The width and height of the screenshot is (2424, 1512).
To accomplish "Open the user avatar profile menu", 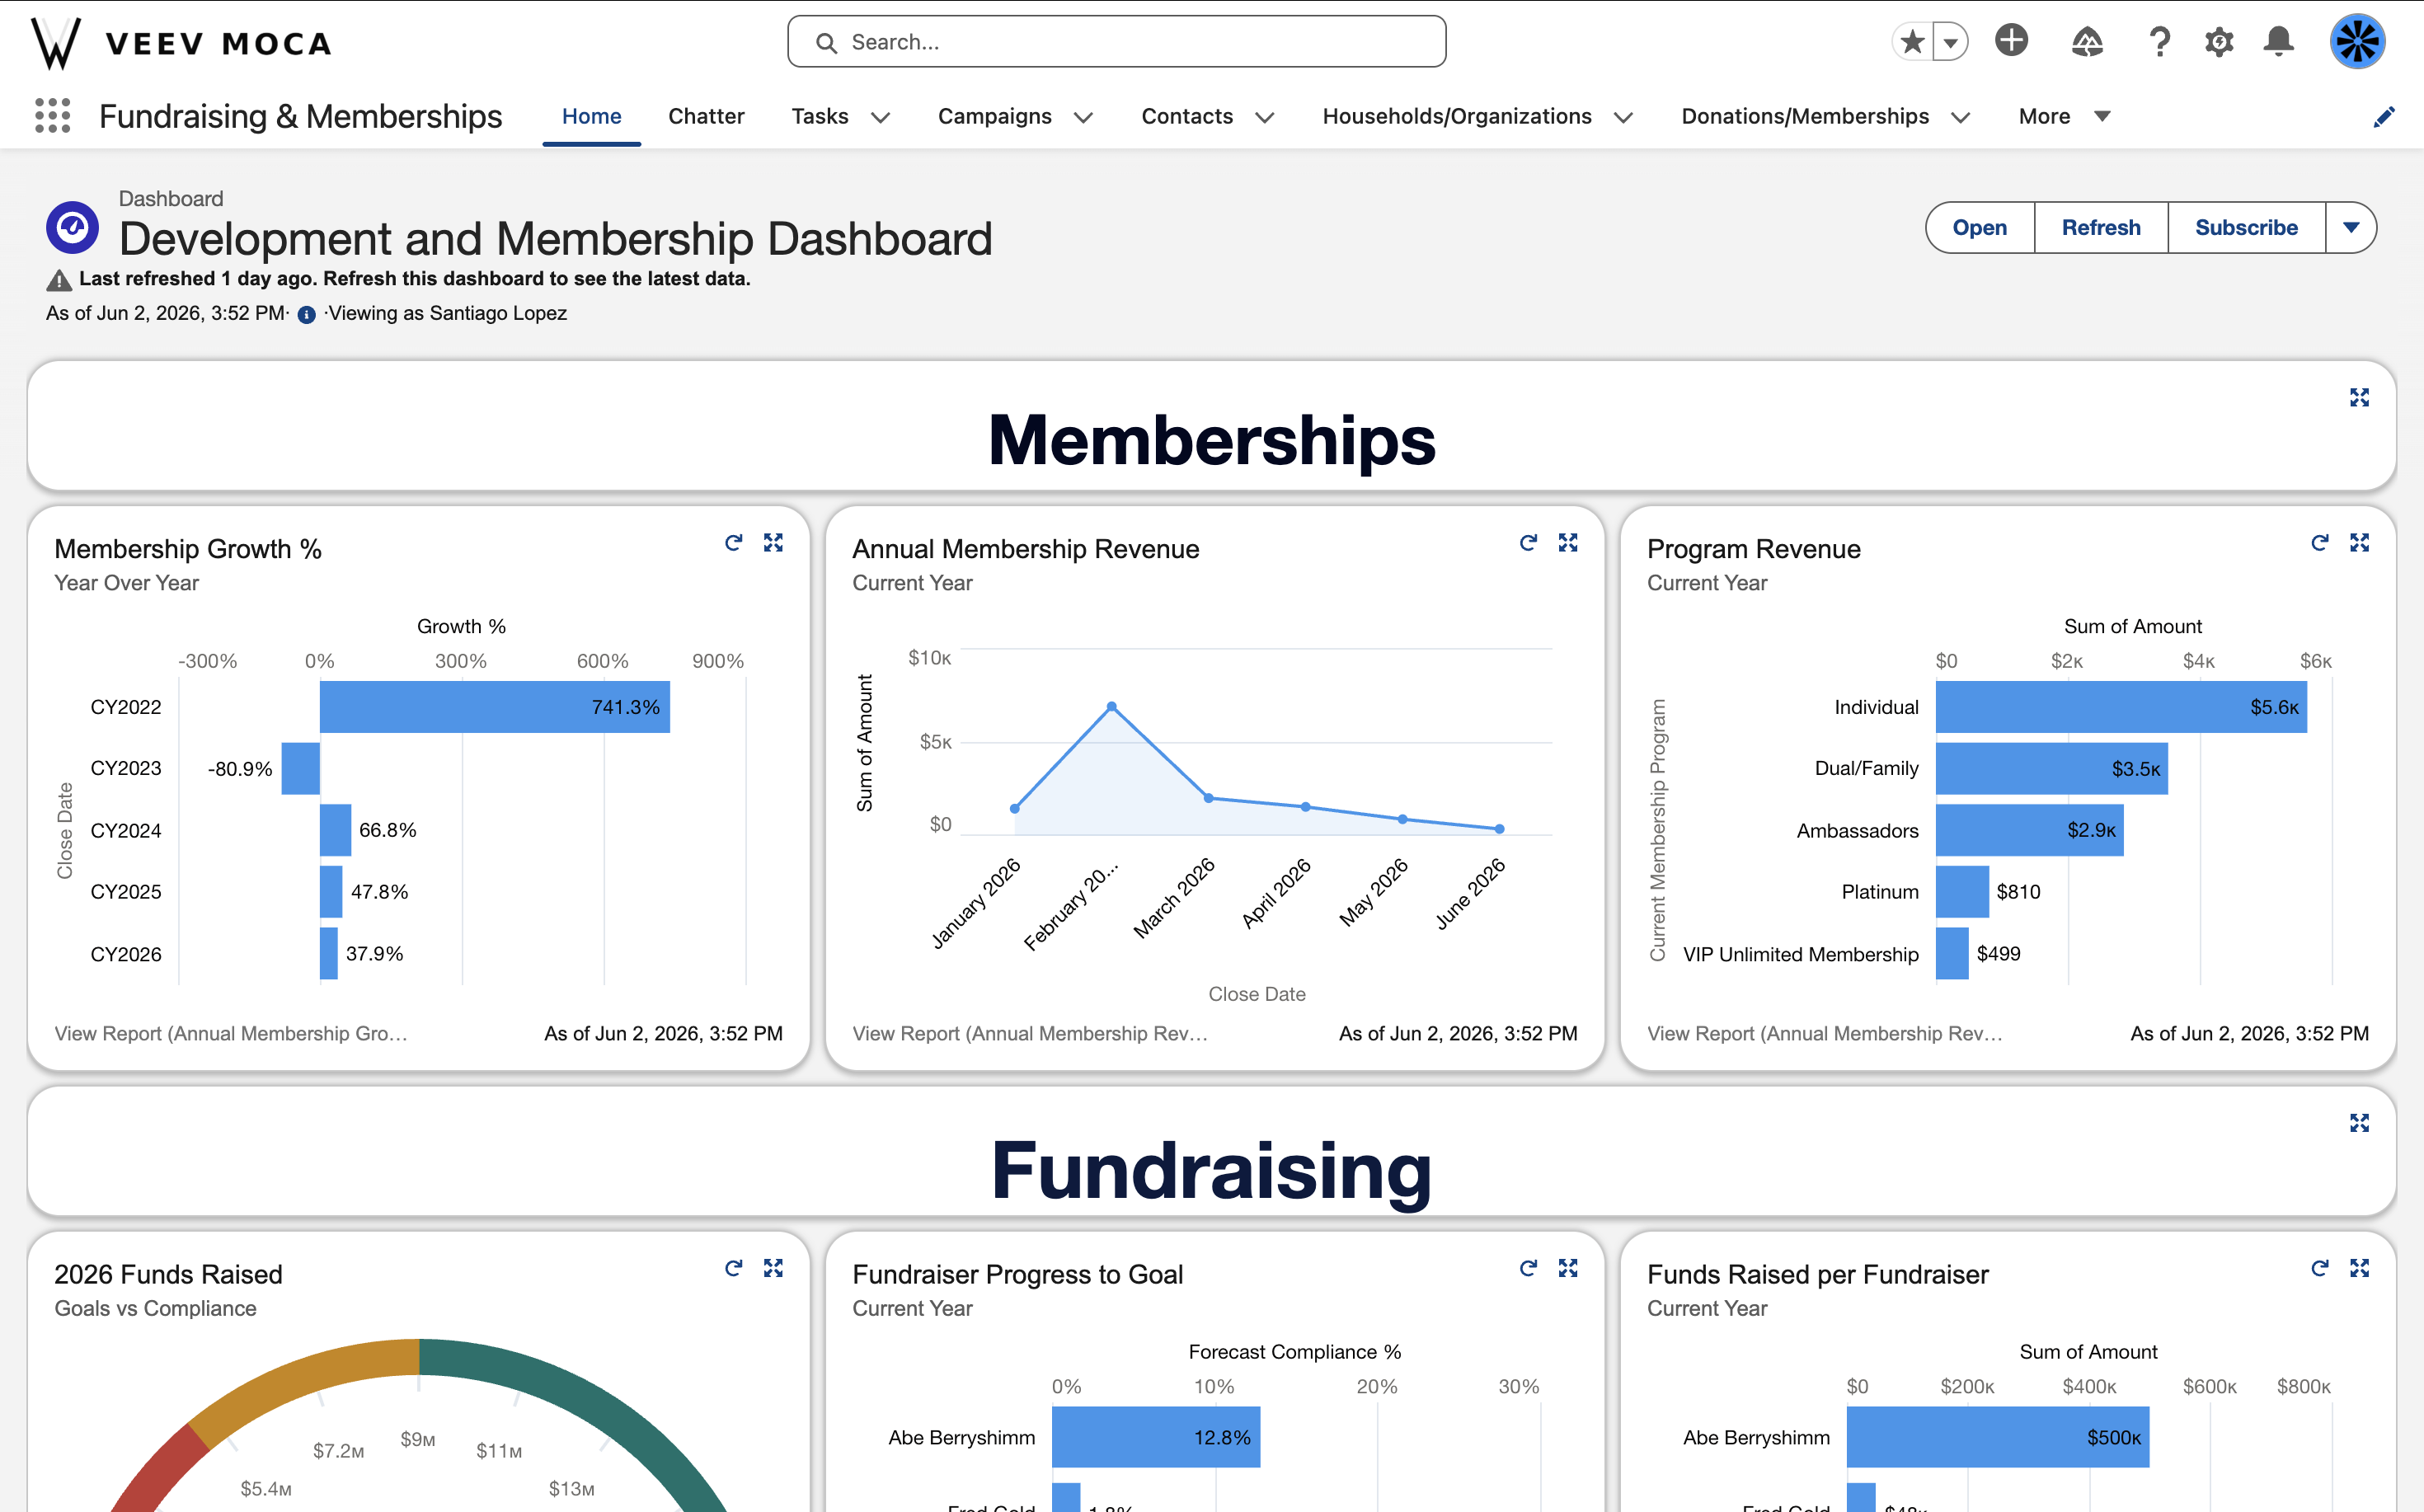I will pyautogui.click(x=2357, y=42).
